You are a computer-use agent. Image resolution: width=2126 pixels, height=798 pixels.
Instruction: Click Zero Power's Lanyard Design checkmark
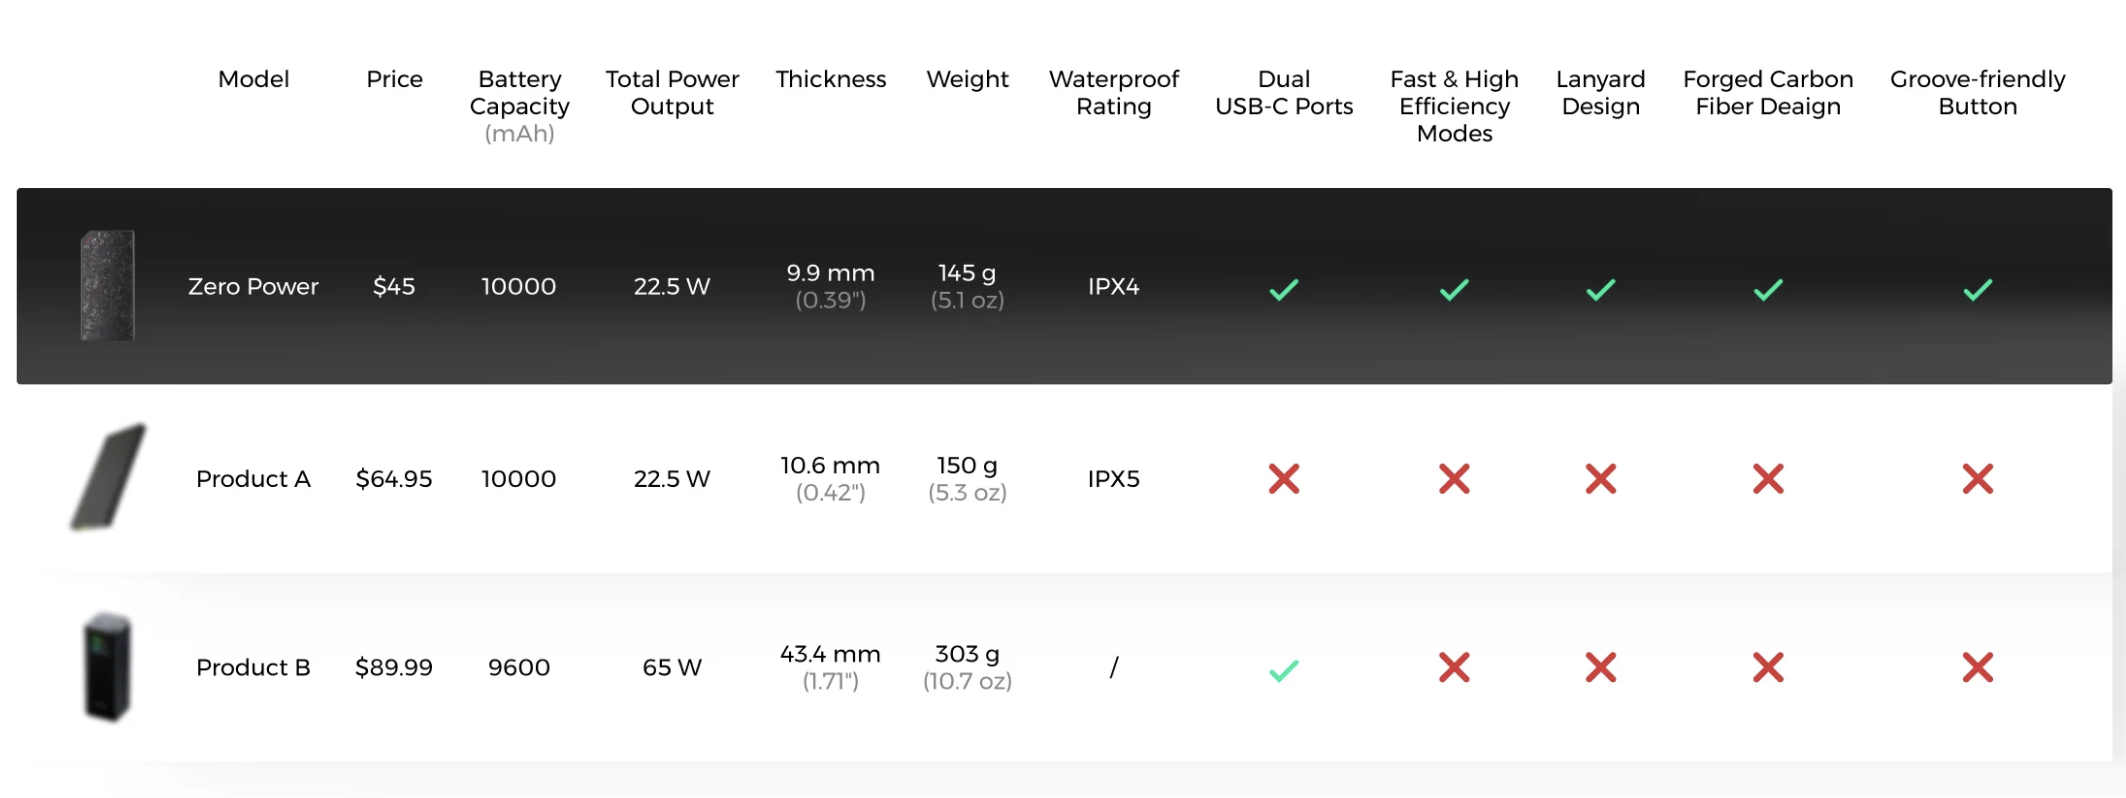click(x=1600, y=290)
